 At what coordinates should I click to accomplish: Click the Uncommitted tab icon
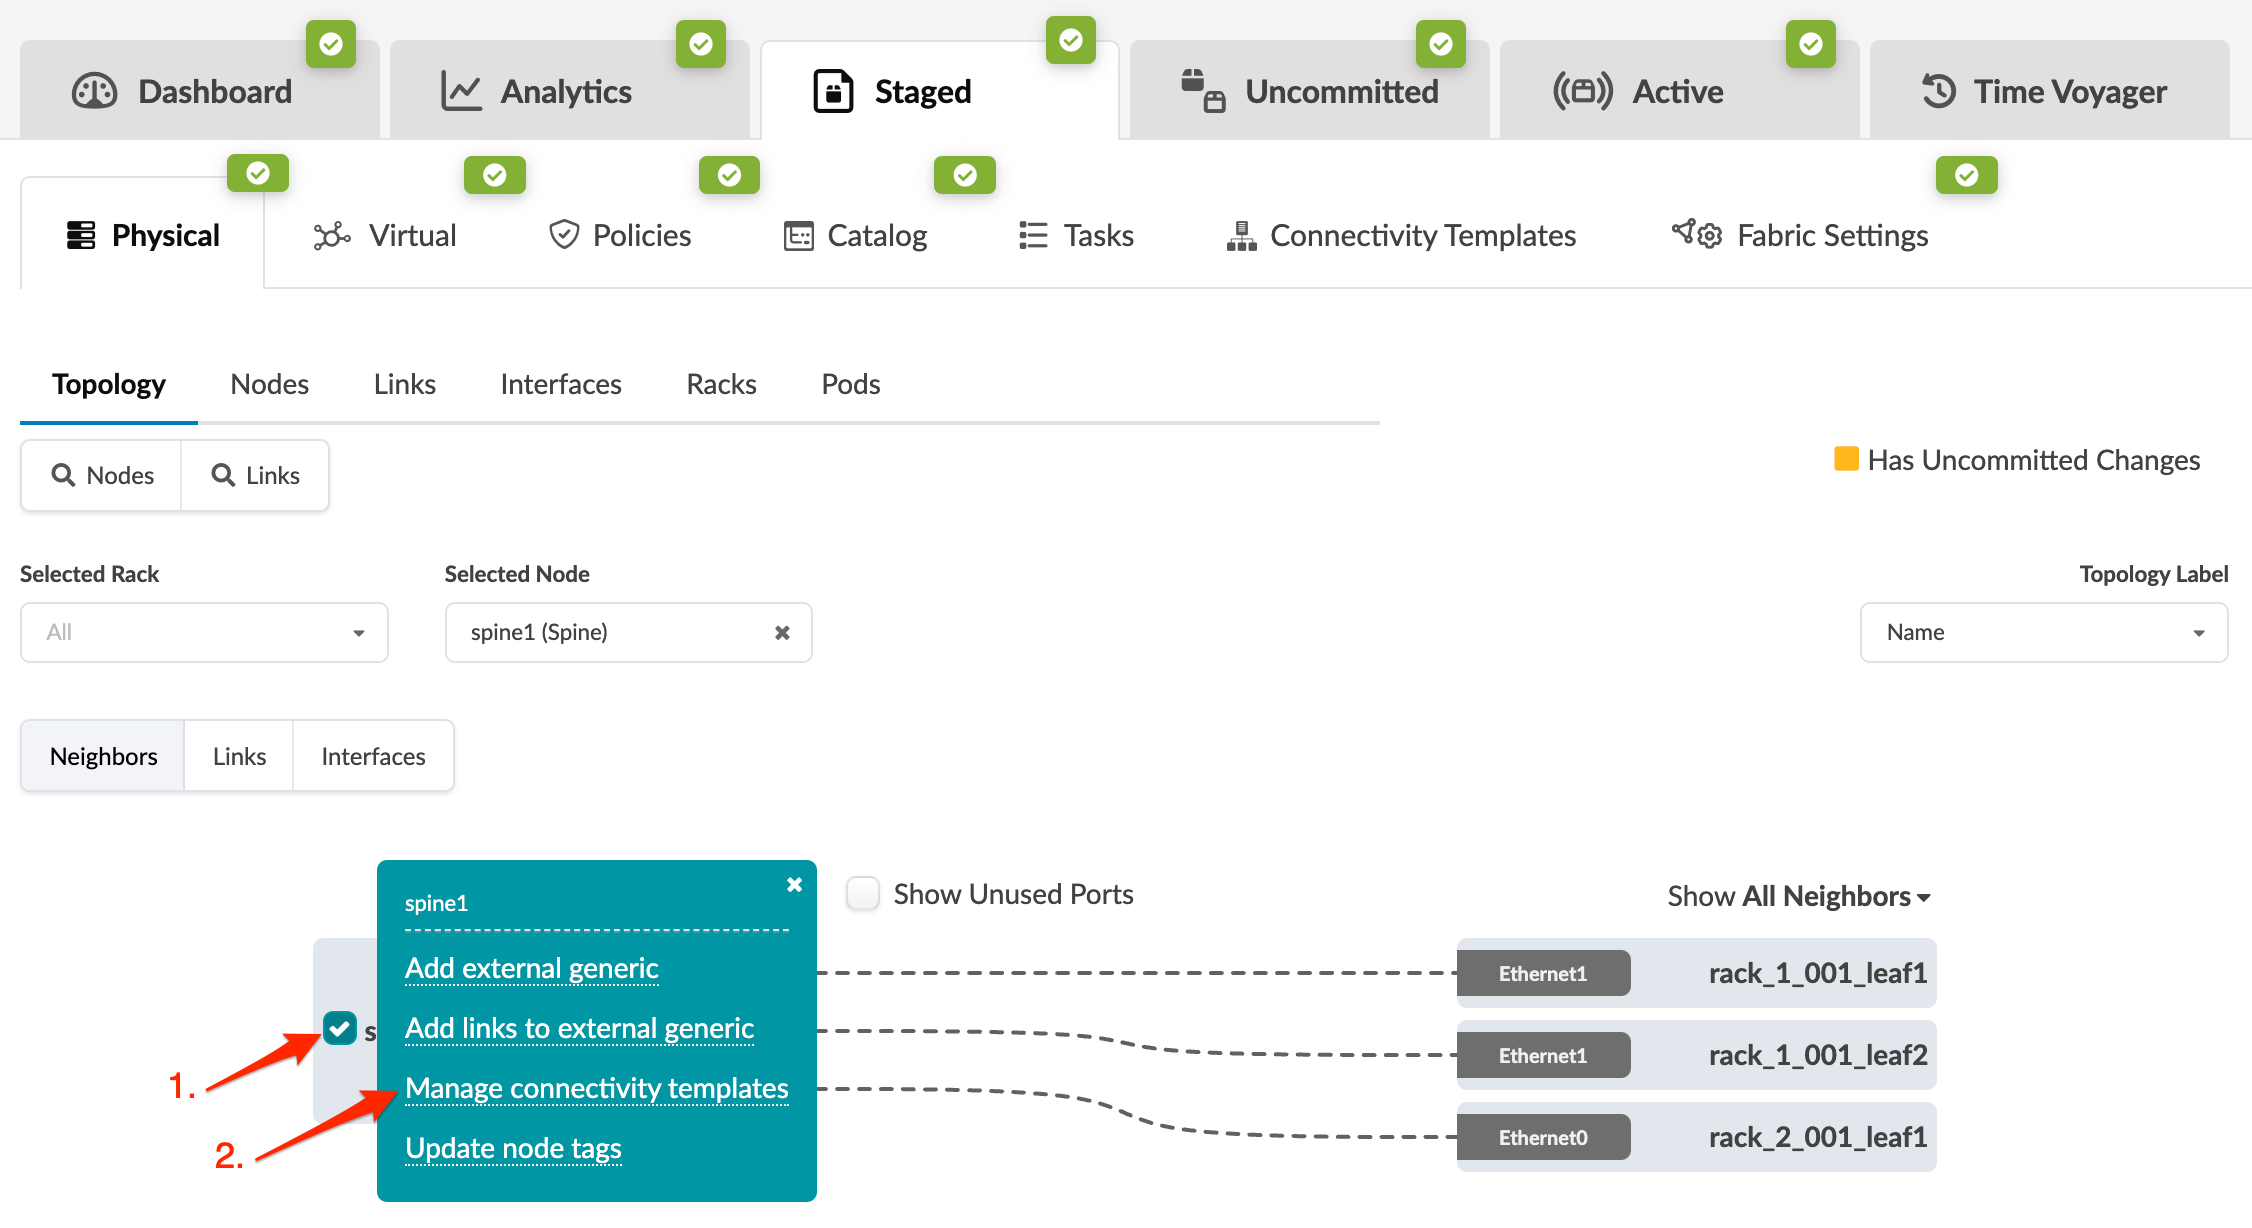(1202, 91)
